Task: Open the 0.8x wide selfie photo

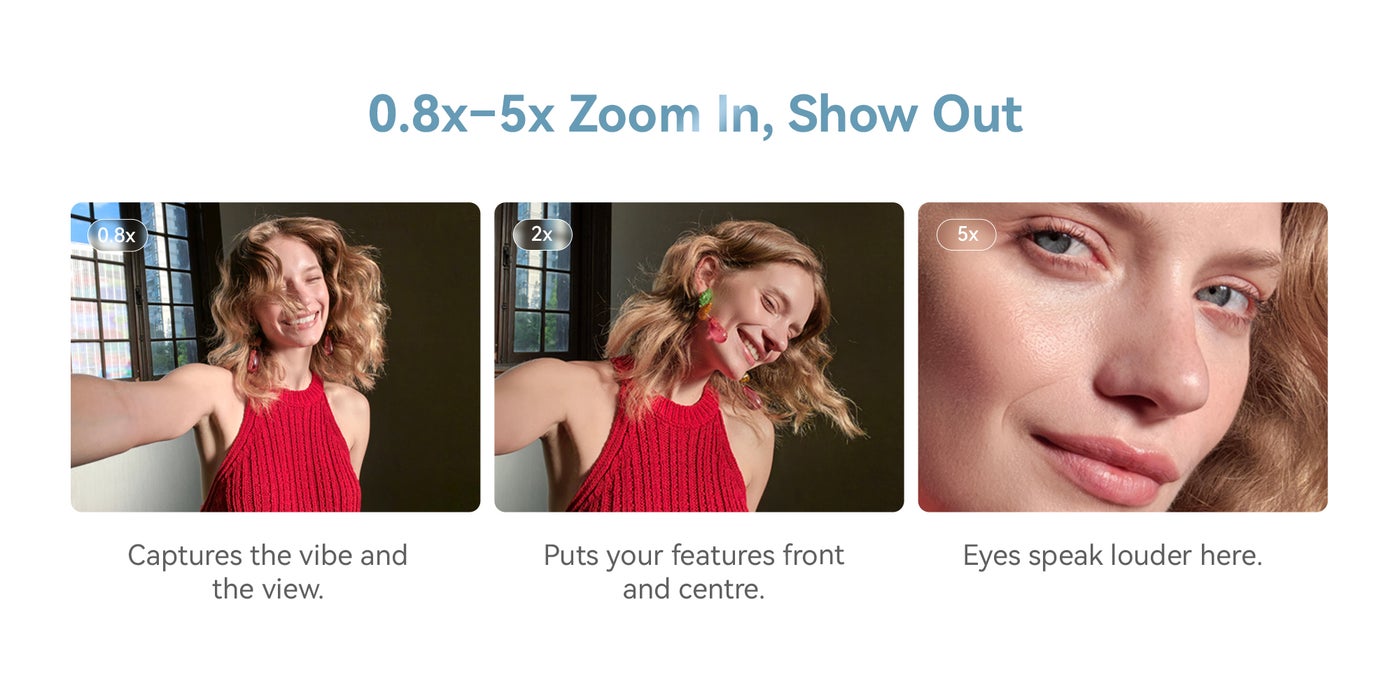Action: coord(275,357)
